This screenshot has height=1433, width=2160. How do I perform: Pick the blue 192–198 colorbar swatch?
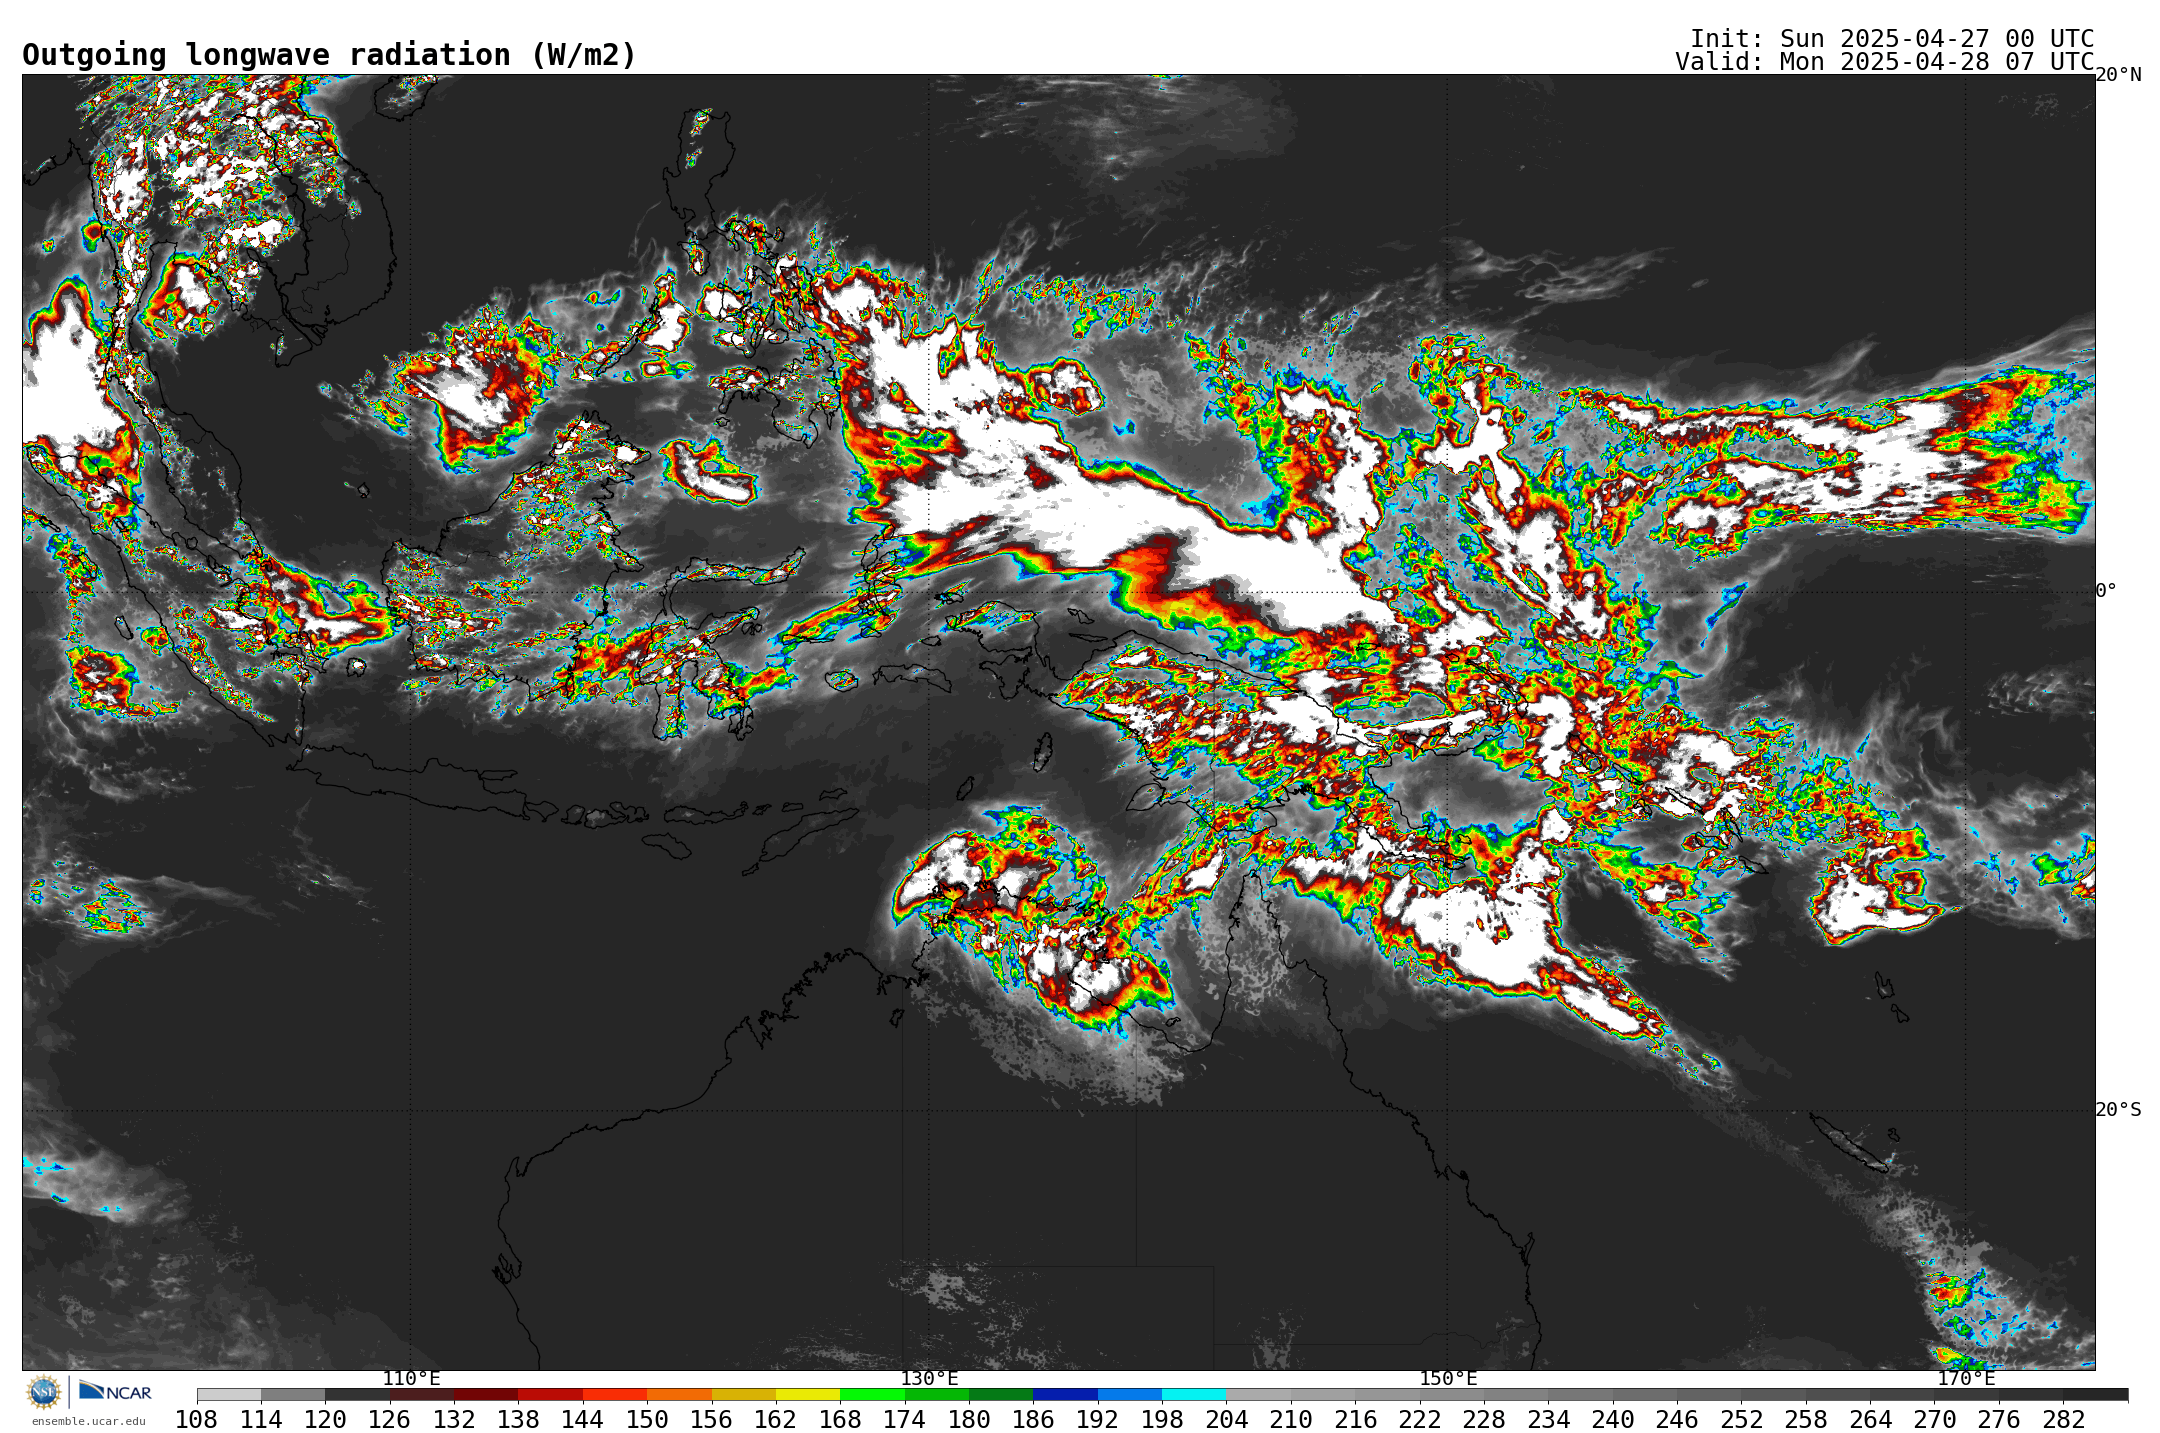[x=1130, y=1394]
